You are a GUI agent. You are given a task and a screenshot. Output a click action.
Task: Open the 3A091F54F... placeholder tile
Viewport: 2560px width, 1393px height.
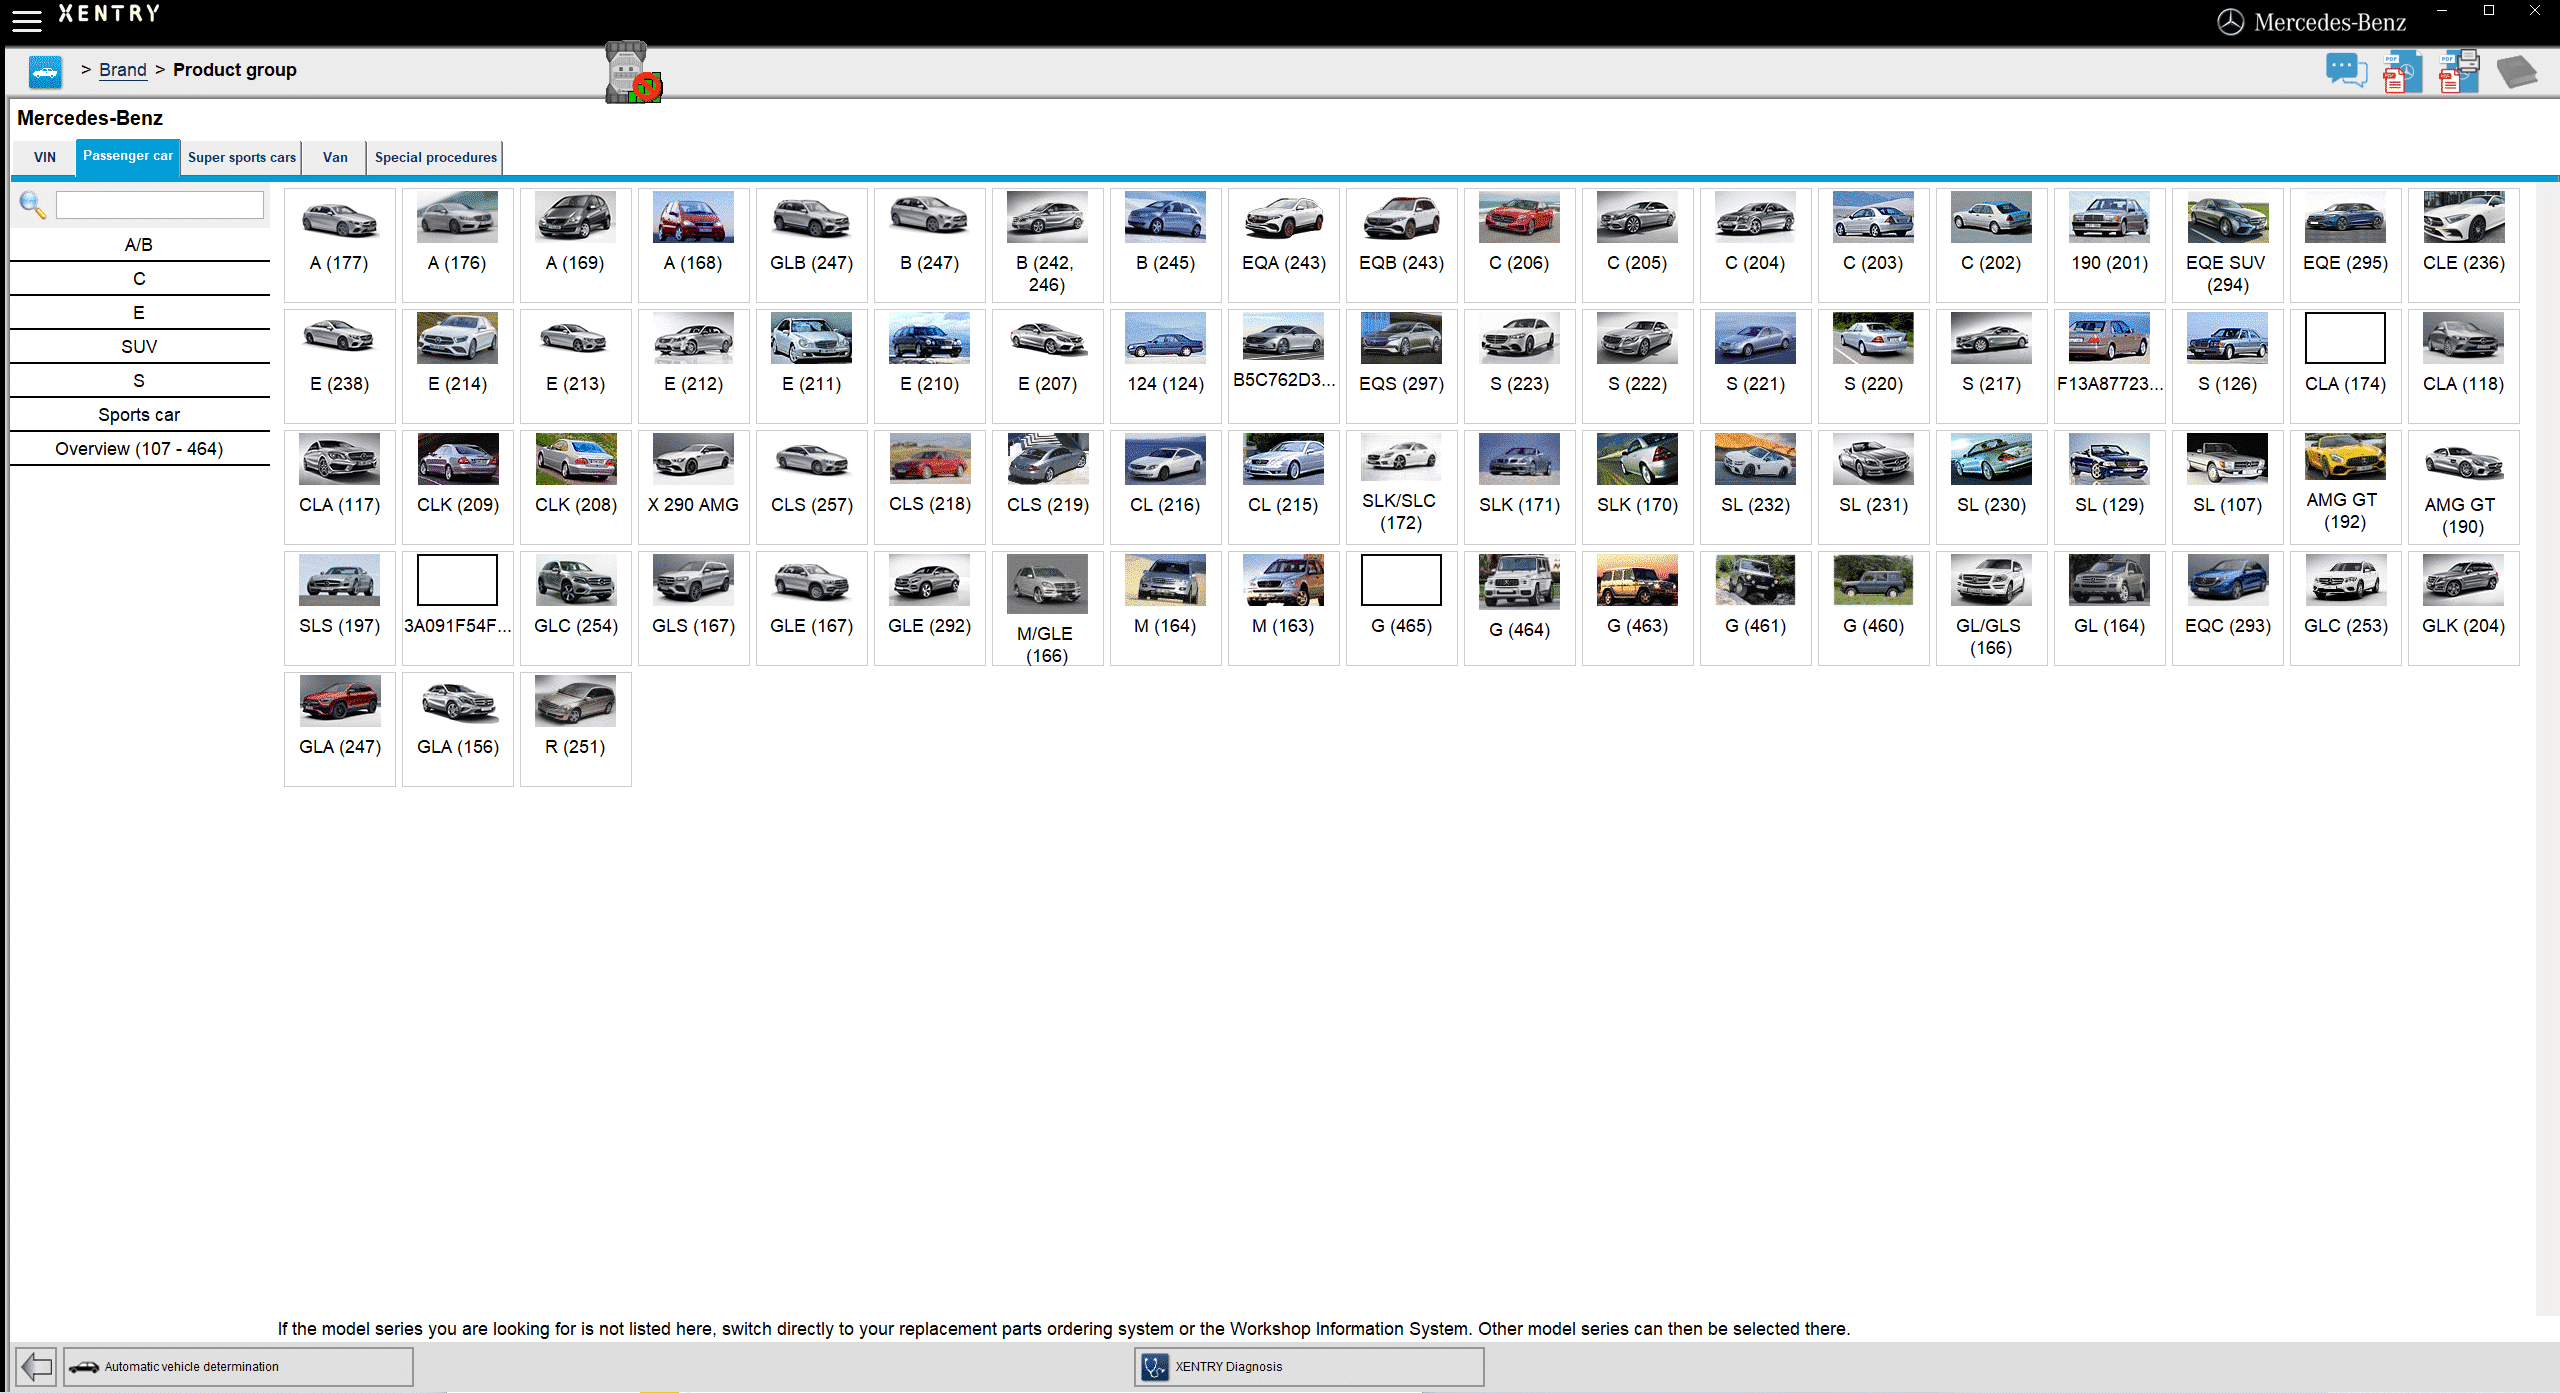[x=458, y=608]
